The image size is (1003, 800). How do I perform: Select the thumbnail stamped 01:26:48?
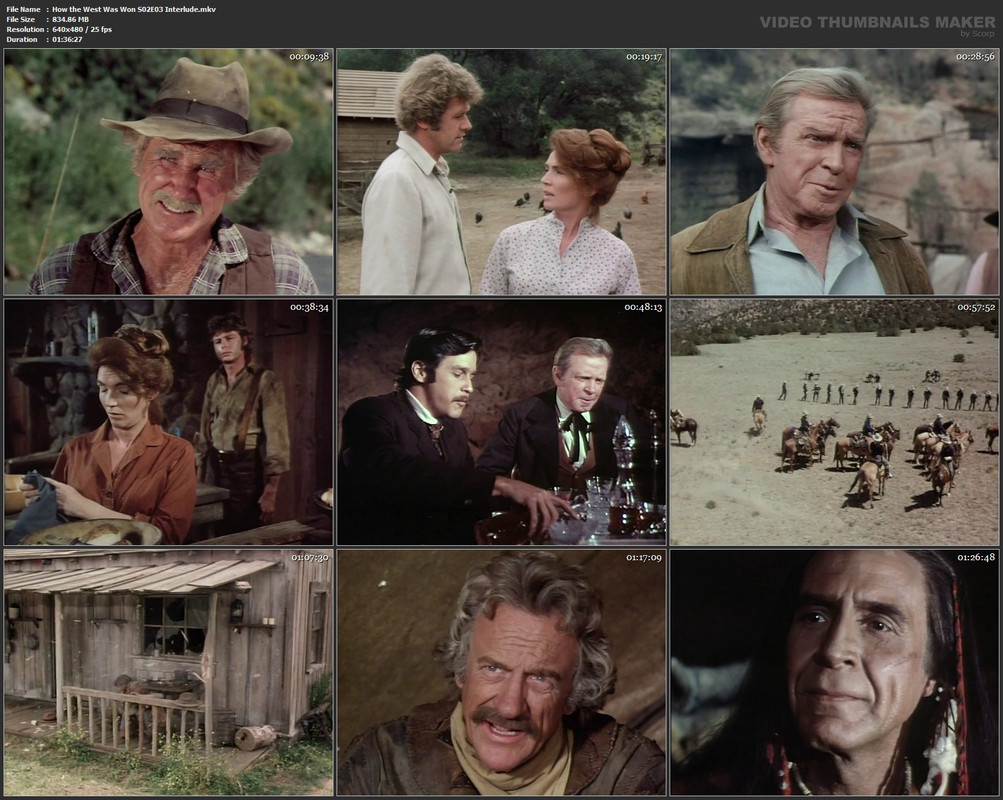[834, 672]
